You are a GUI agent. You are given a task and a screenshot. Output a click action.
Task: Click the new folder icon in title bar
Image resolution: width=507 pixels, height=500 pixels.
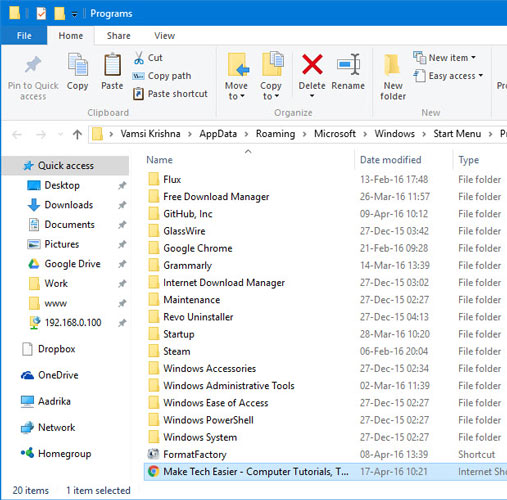59,14
